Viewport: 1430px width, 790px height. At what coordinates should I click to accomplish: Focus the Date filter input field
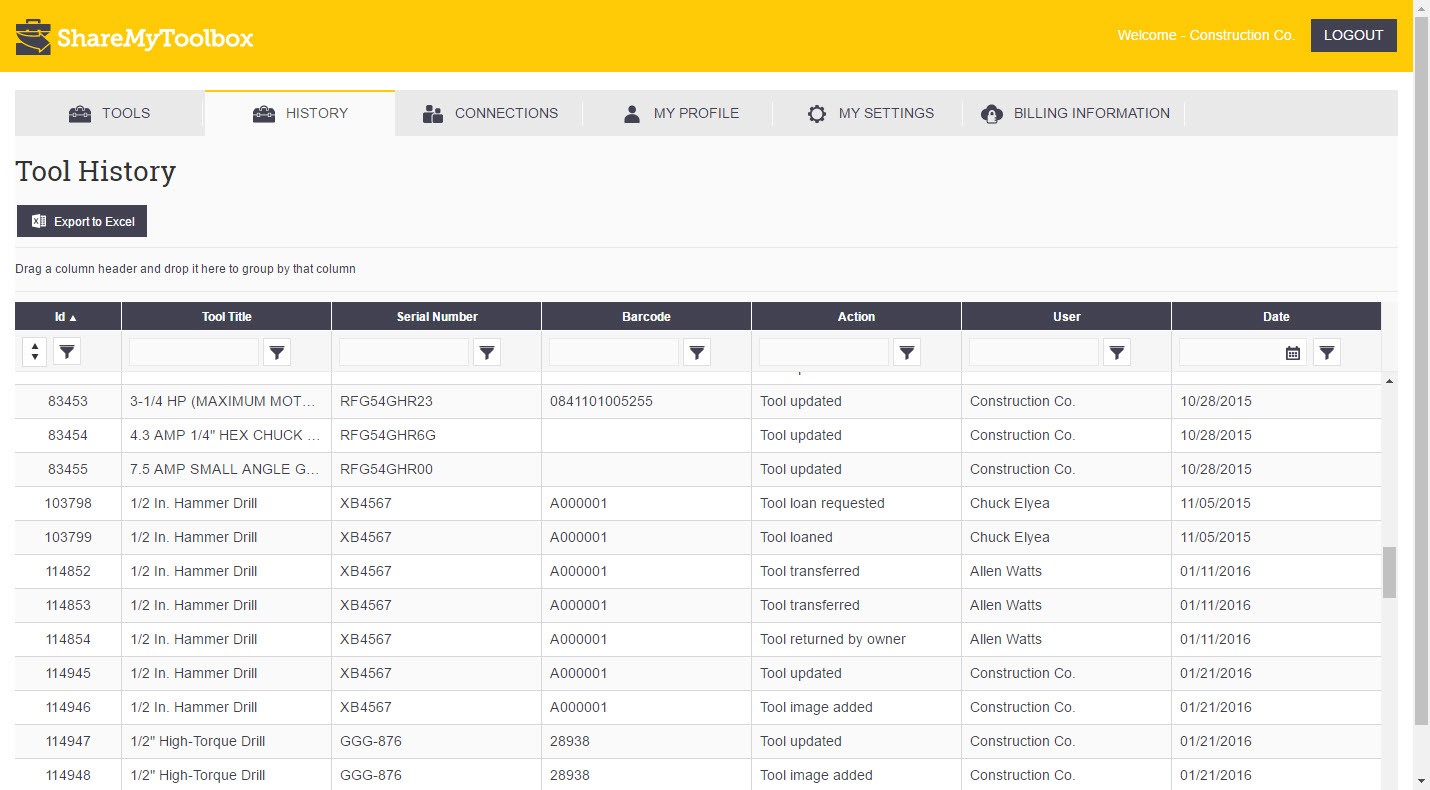coord(1231,352)
